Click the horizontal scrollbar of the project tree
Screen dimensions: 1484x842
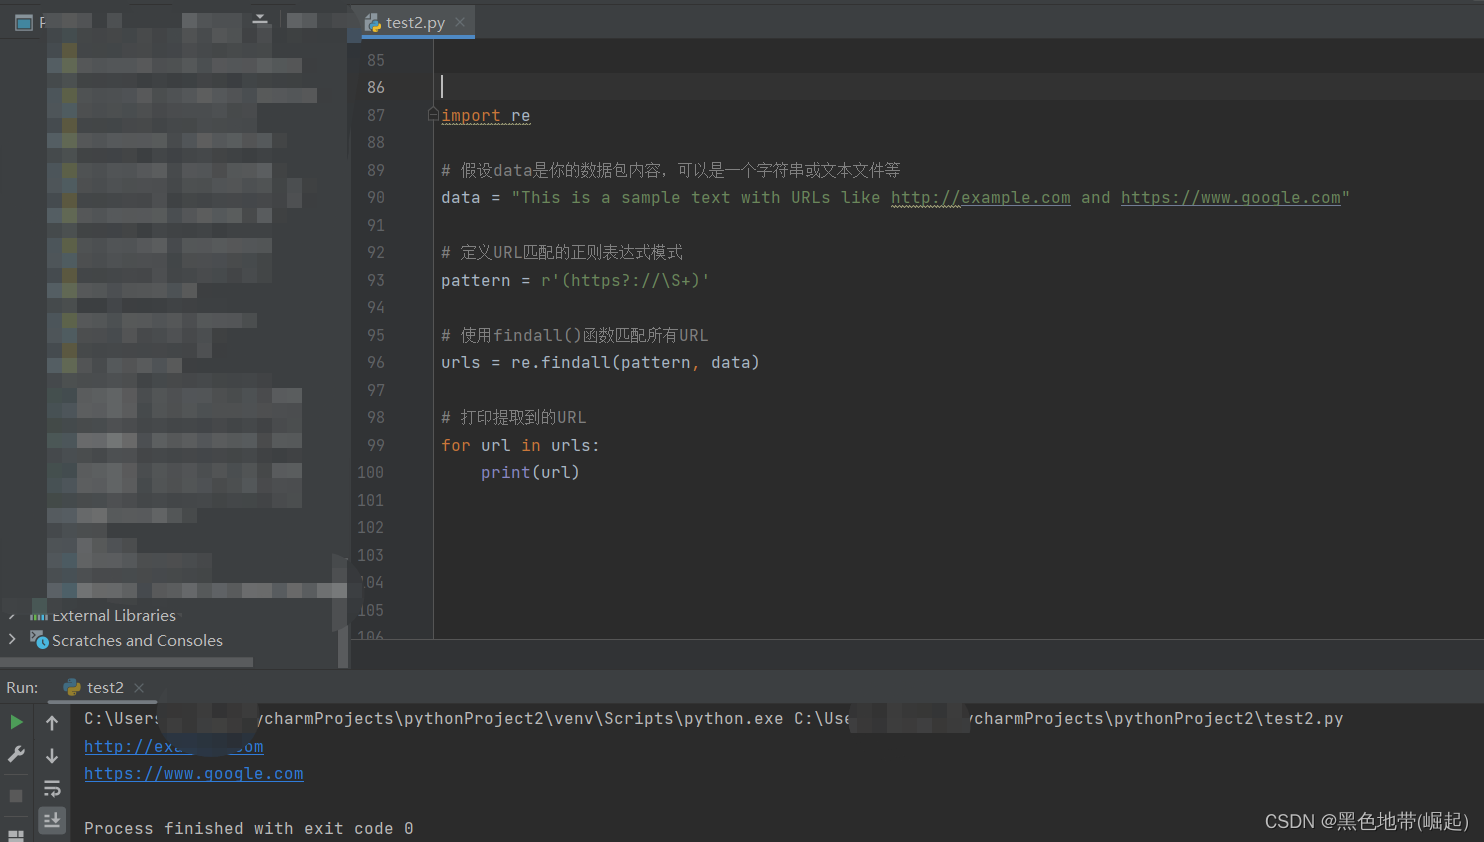[x=126, y=662]
